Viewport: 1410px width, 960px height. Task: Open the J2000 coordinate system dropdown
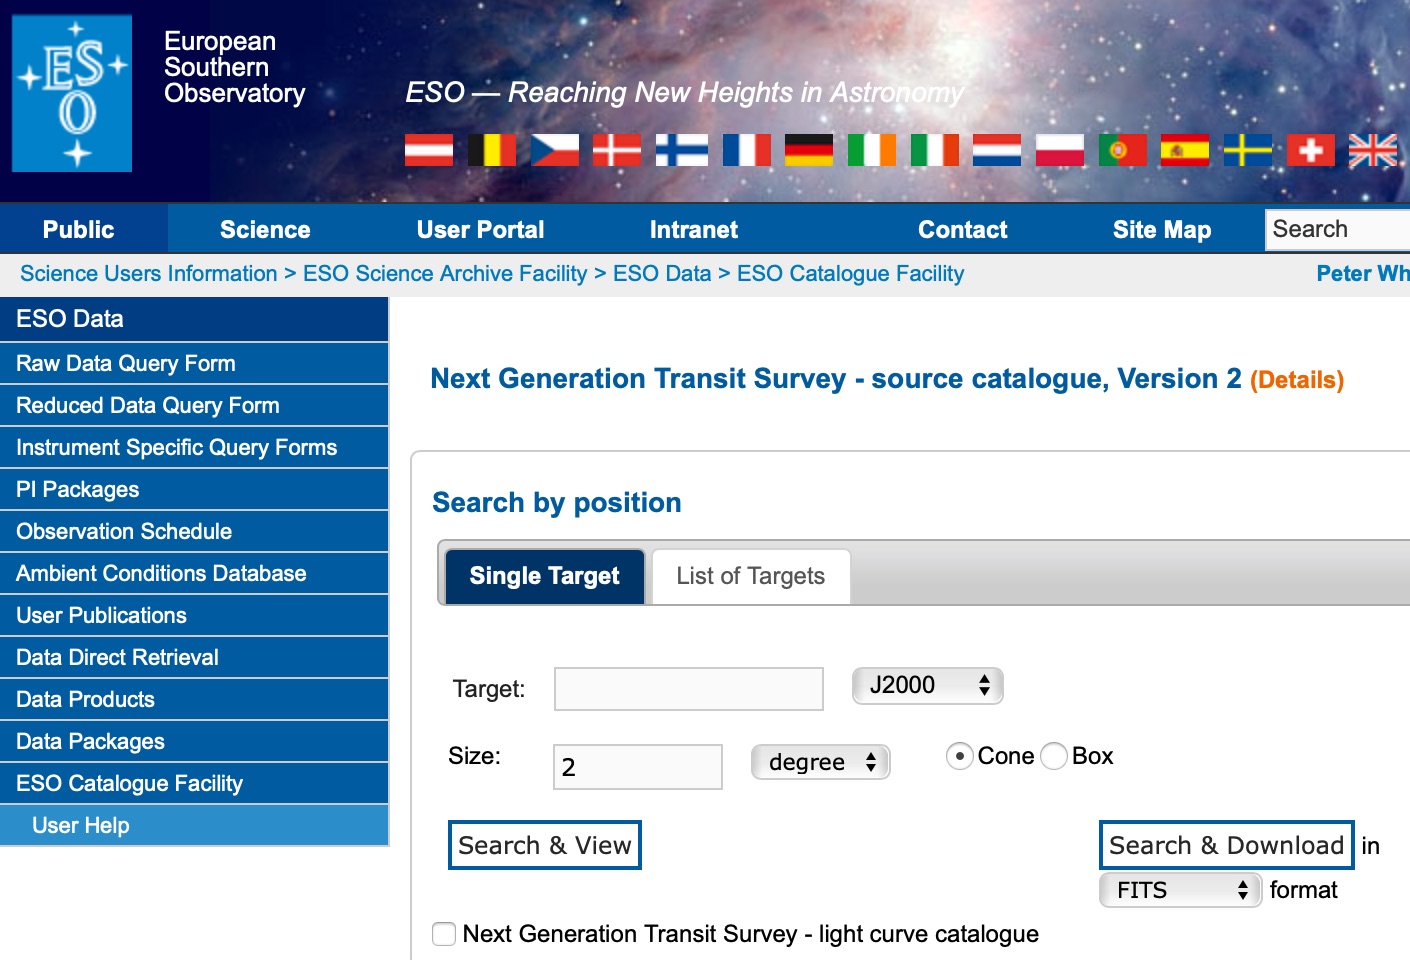click(x=928, y=685)
